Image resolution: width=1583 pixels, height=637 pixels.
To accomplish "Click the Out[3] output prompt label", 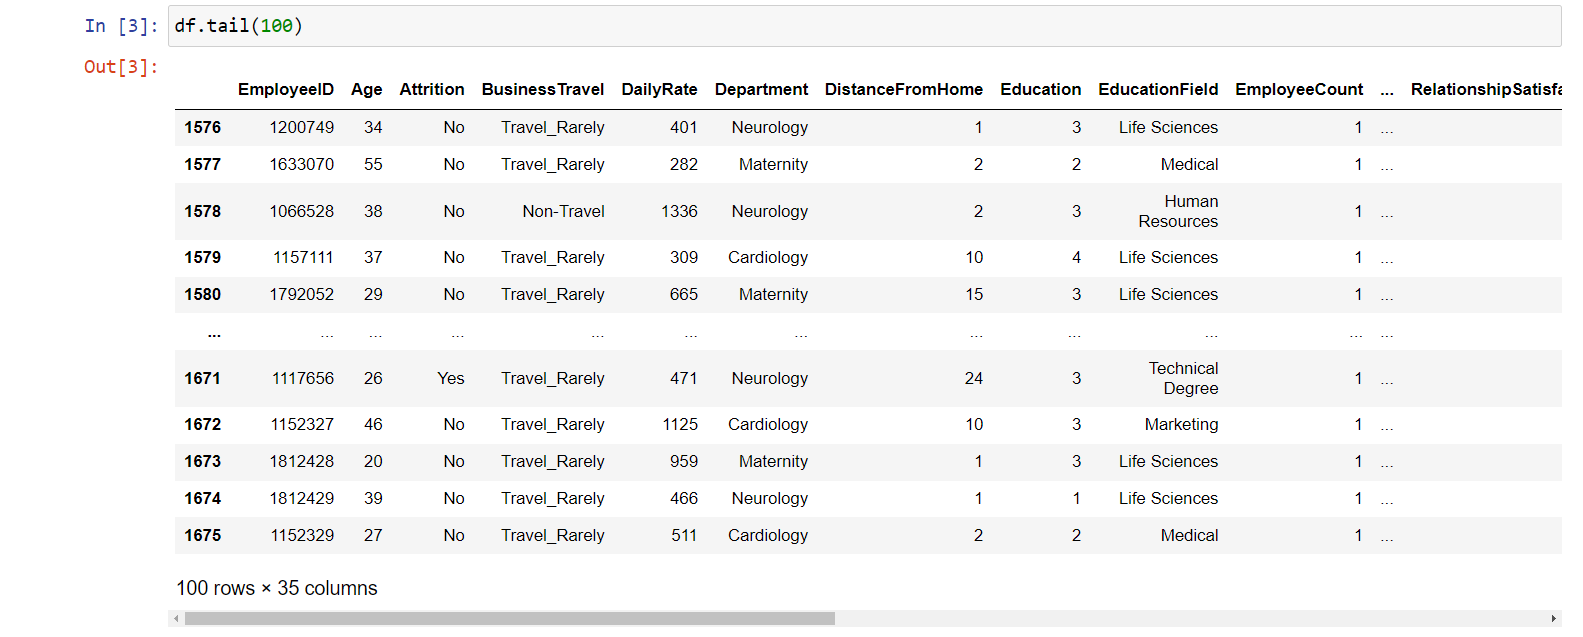I will click(120, 67).
